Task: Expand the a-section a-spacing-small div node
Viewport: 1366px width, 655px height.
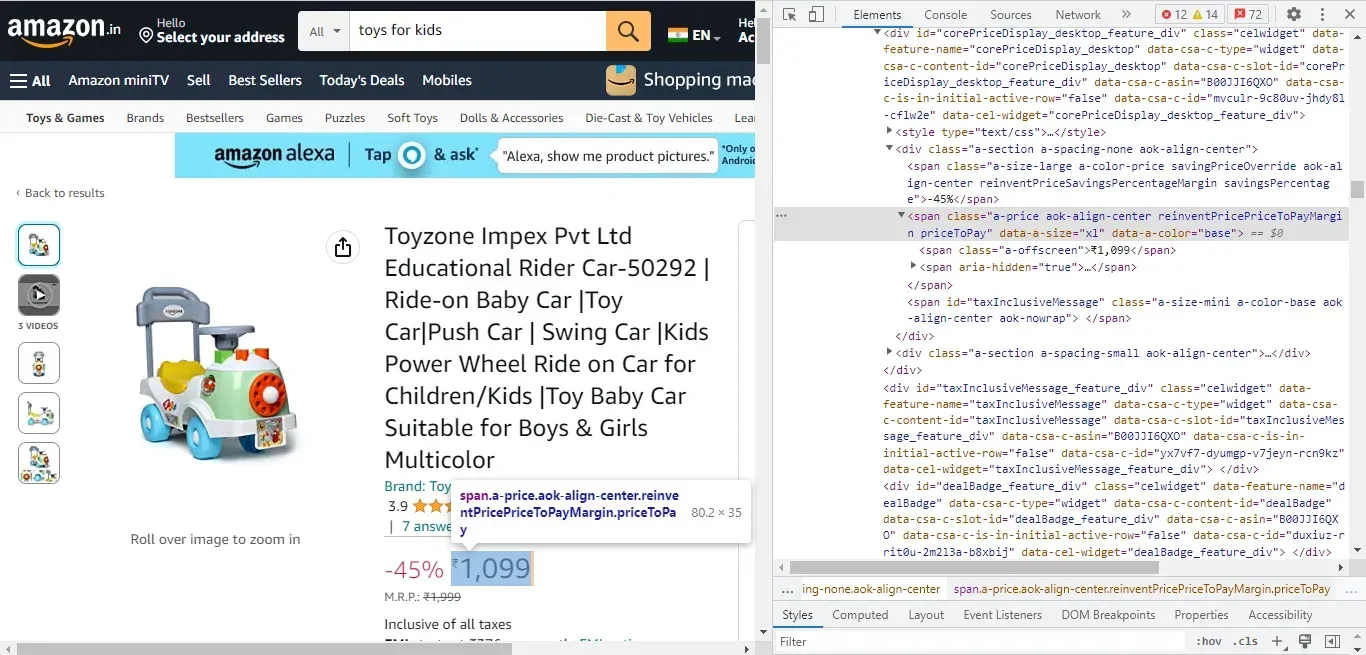Action: pos(890,353)
